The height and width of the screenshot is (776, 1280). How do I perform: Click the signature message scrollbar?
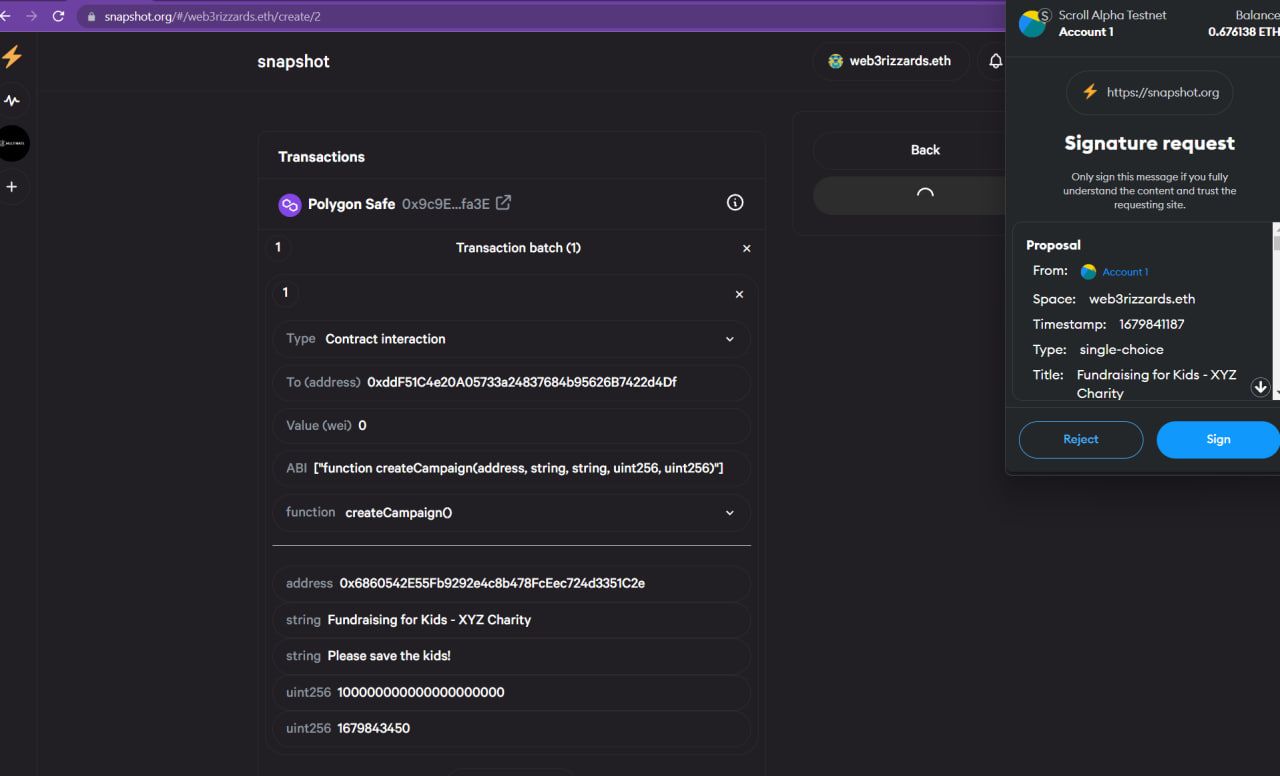pyautogui.click(x=1276, y=310)
